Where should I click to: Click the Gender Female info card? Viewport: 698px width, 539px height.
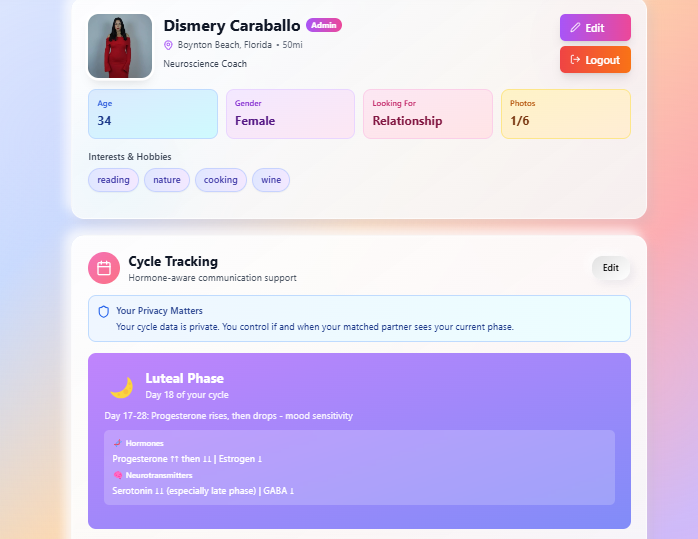tap(290, 114)
